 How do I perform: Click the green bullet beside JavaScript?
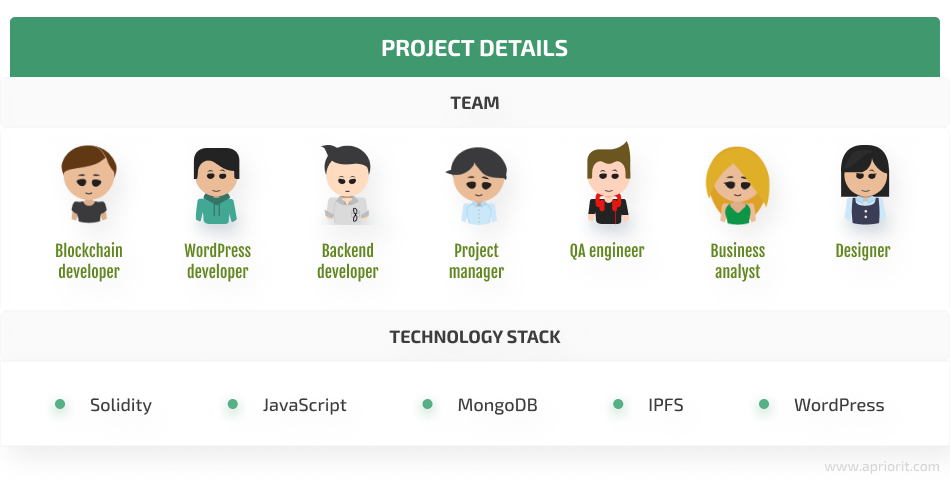[x=233, y=404]
